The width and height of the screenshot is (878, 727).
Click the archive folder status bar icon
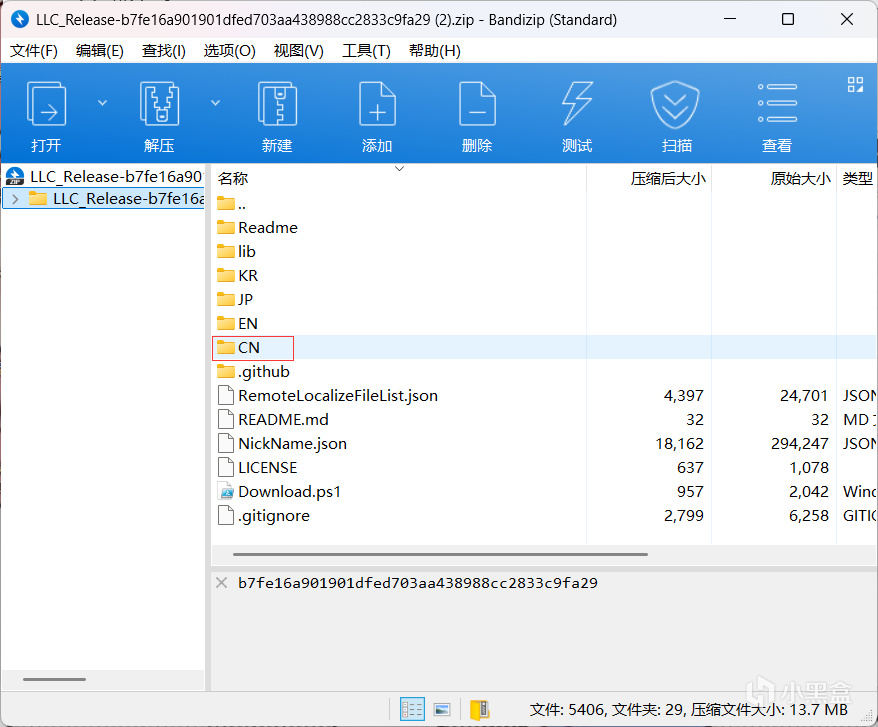(479, 710)
